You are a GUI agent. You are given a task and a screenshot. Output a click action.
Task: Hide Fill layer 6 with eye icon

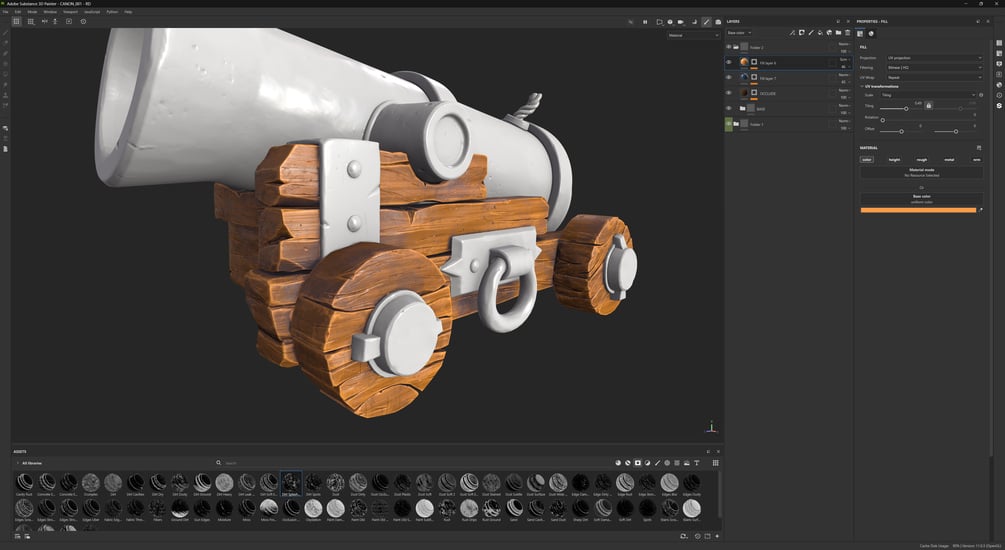coord(729,62)
